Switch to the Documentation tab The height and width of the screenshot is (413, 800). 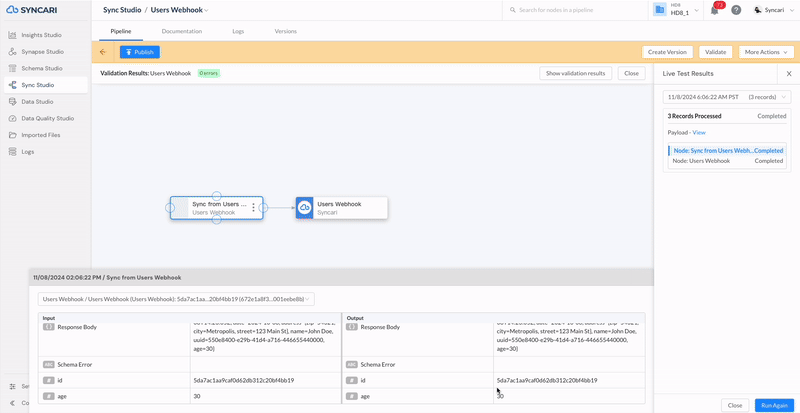182,31
